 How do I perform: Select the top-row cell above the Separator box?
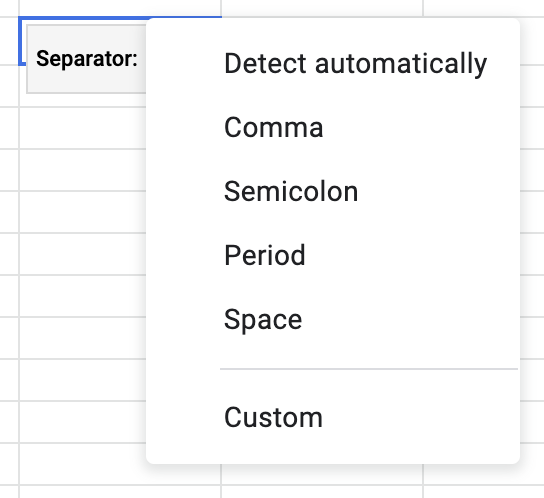[x=120, y=8]
